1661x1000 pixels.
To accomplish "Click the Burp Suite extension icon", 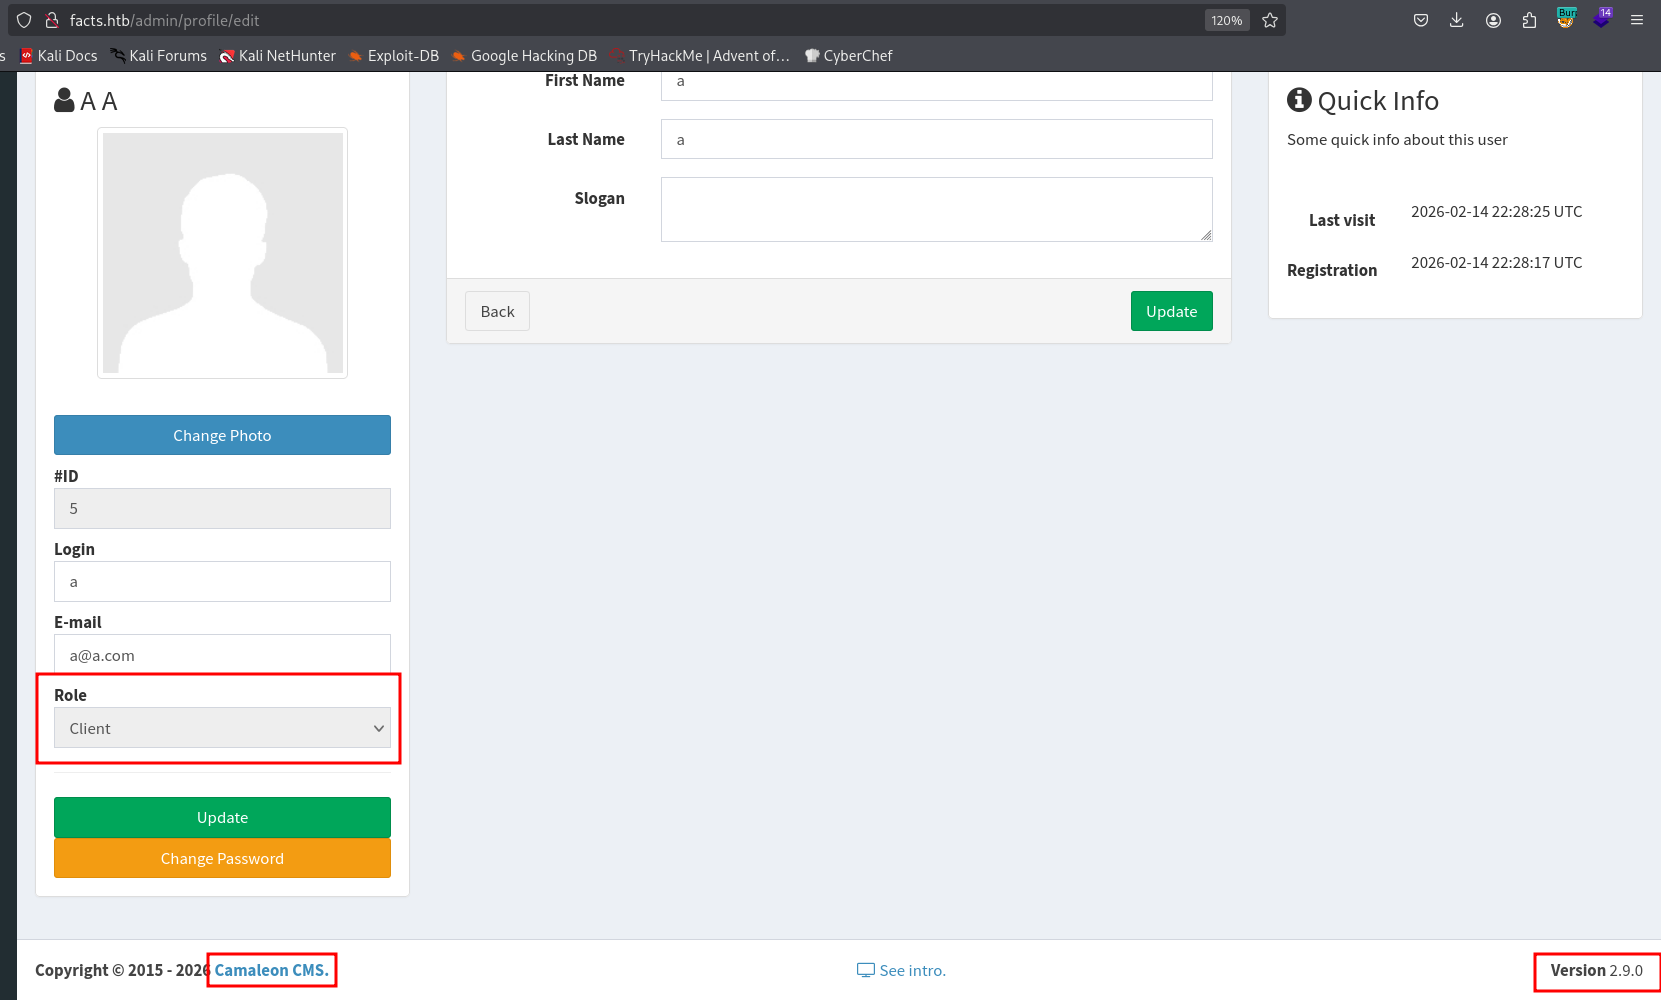I will click(1566, 19).
